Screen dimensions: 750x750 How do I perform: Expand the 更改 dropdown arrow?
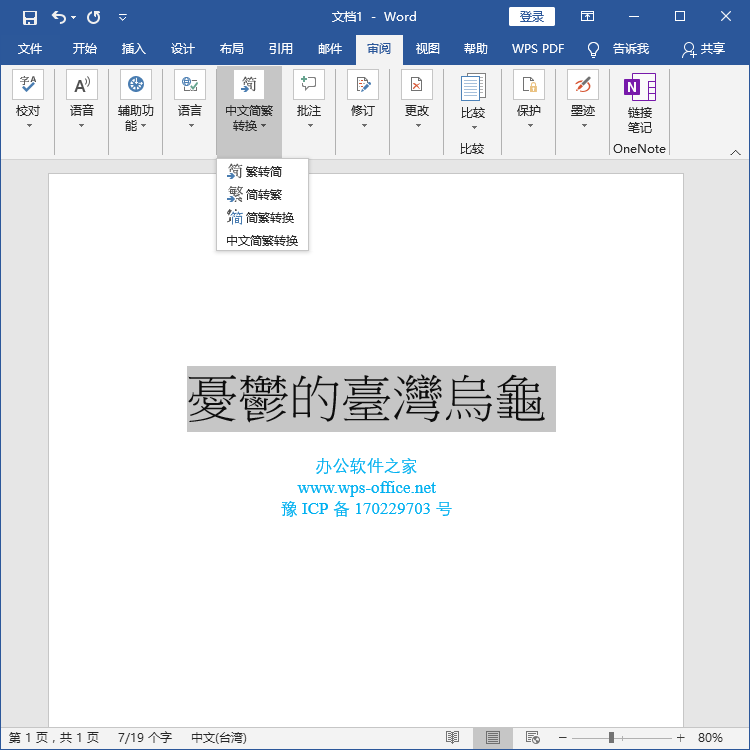pyautogui.click(x=419, y=126)
